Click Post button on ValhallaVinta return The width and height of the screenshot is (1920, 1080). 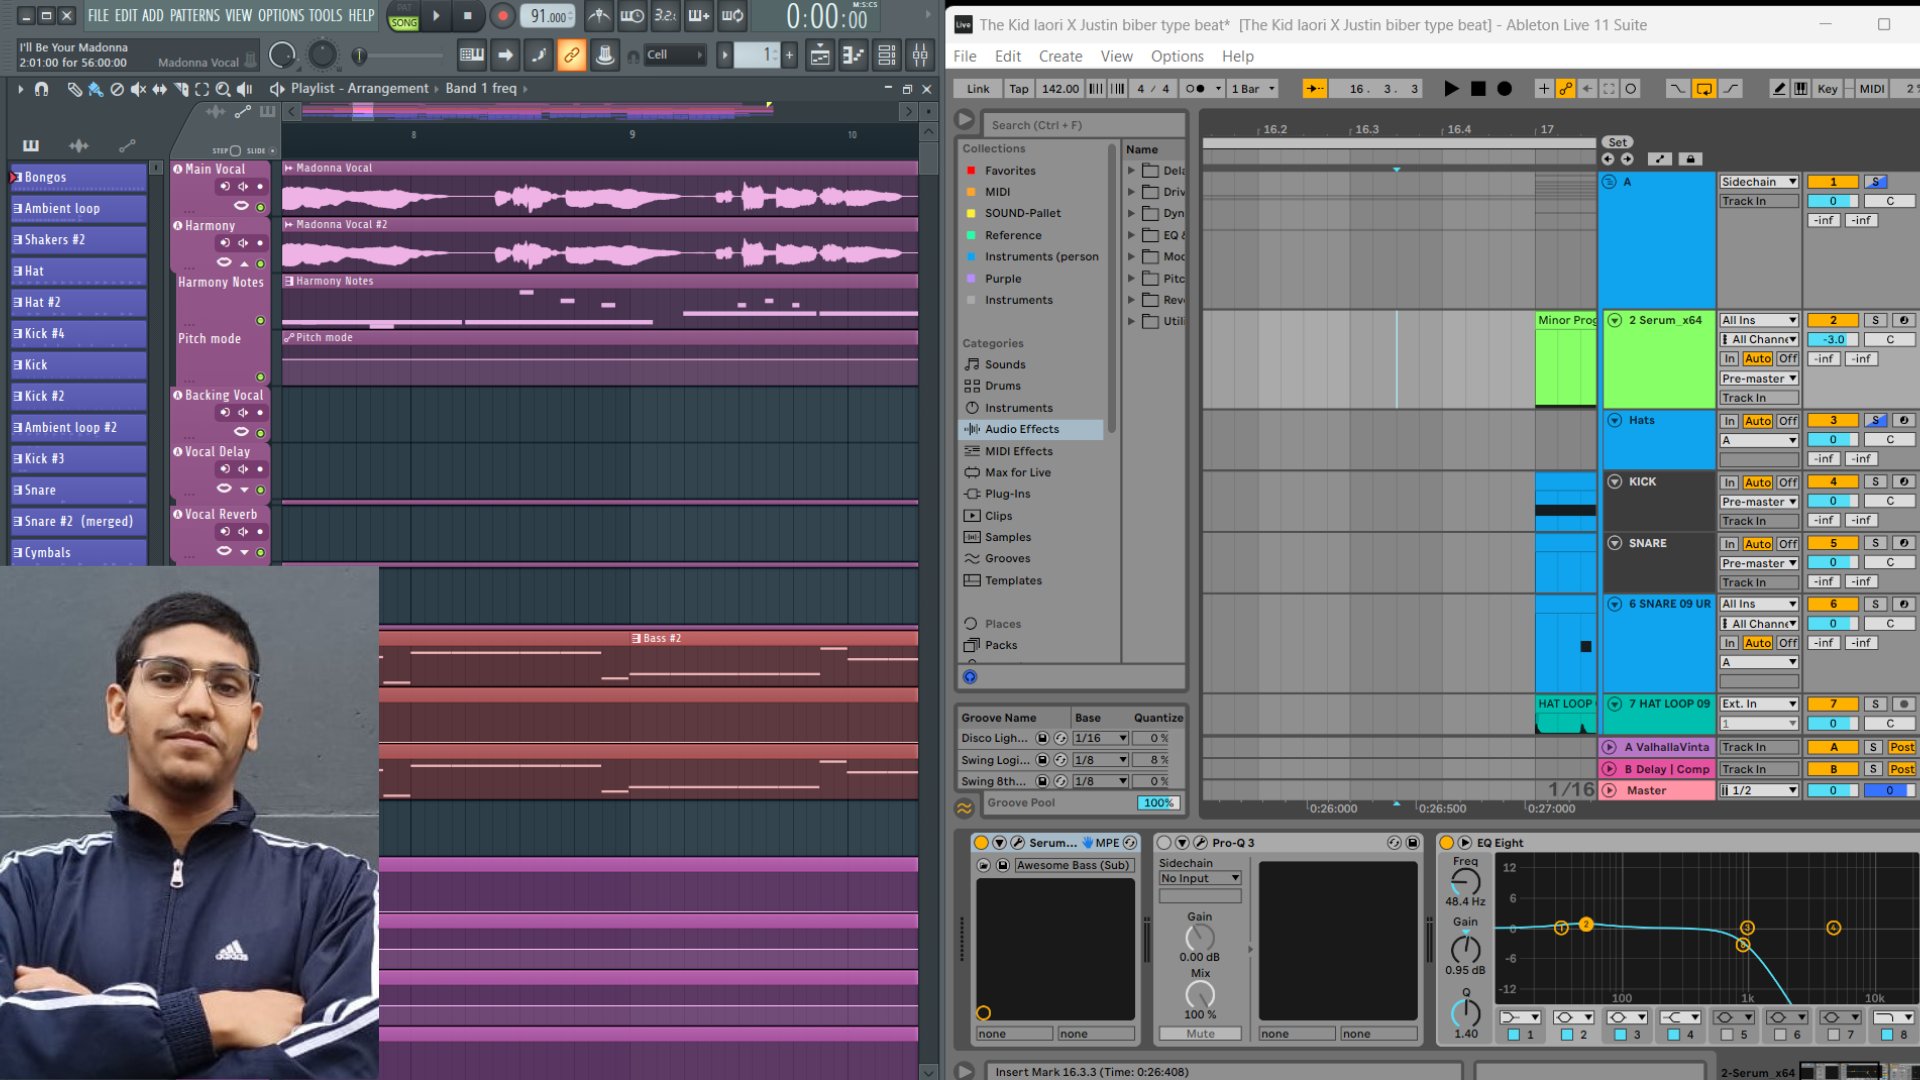1902,748
